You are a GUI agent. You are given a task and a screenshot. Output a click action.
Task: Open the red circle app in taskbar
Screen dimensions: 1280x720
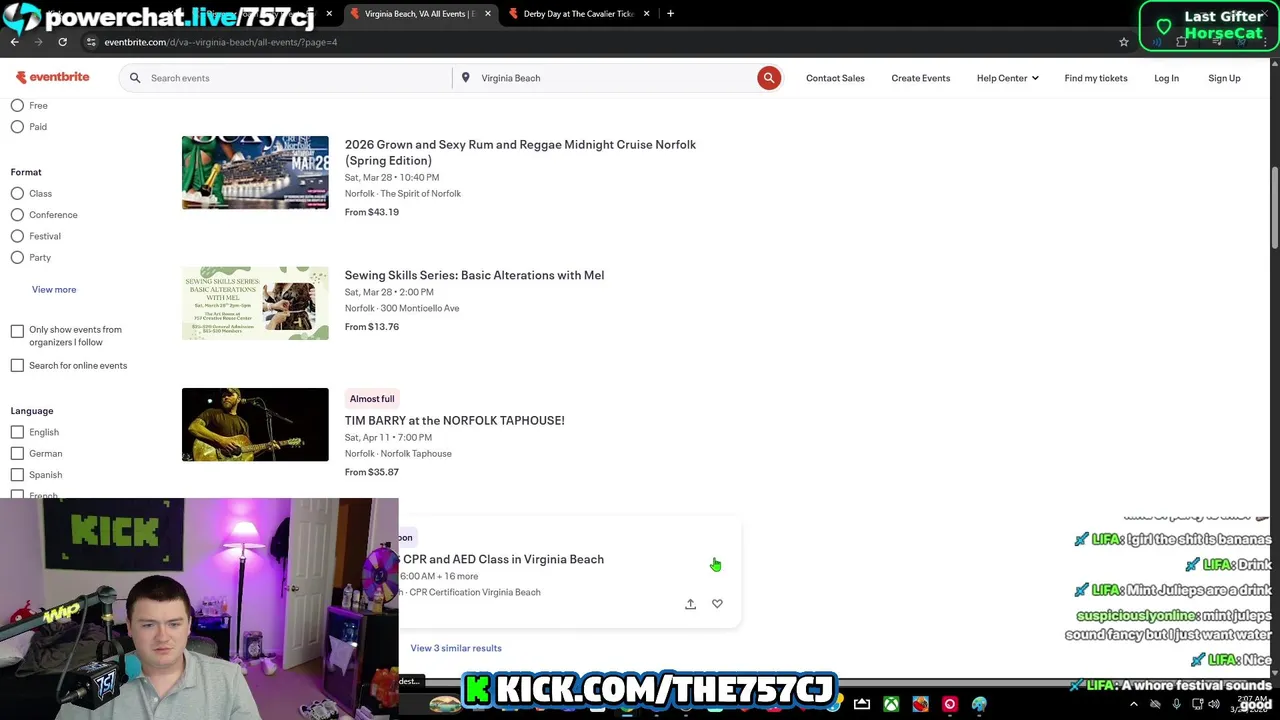(949, 705)
